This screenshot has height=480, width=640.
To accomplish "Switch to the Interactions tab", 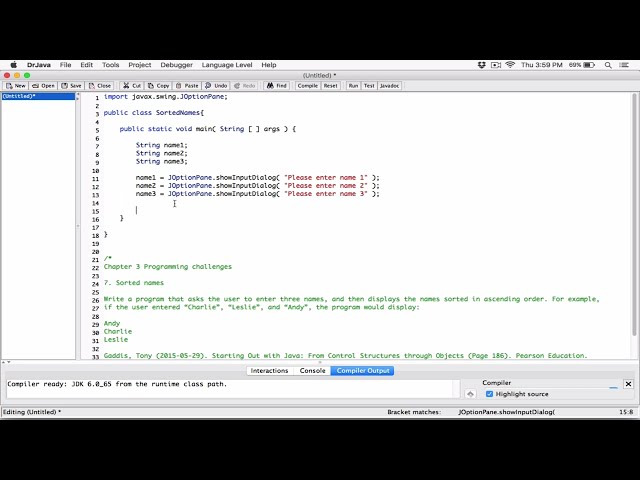I will tap(269, 371).
